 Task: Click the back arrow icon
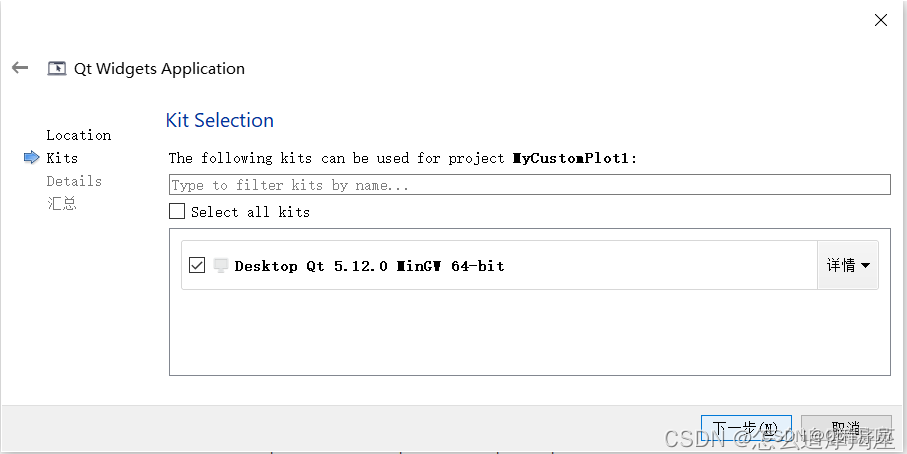(x=20, y=68)
